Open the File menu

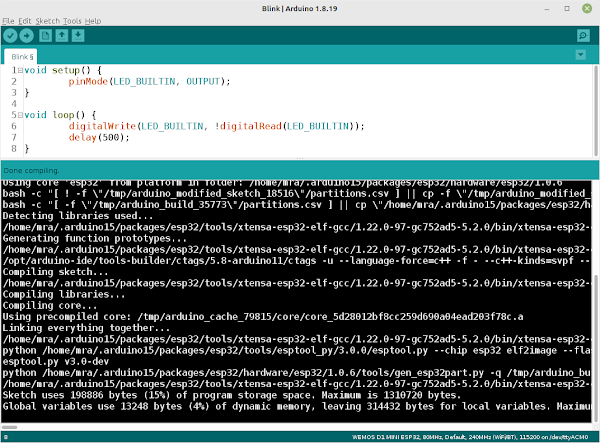click(8, 21)
